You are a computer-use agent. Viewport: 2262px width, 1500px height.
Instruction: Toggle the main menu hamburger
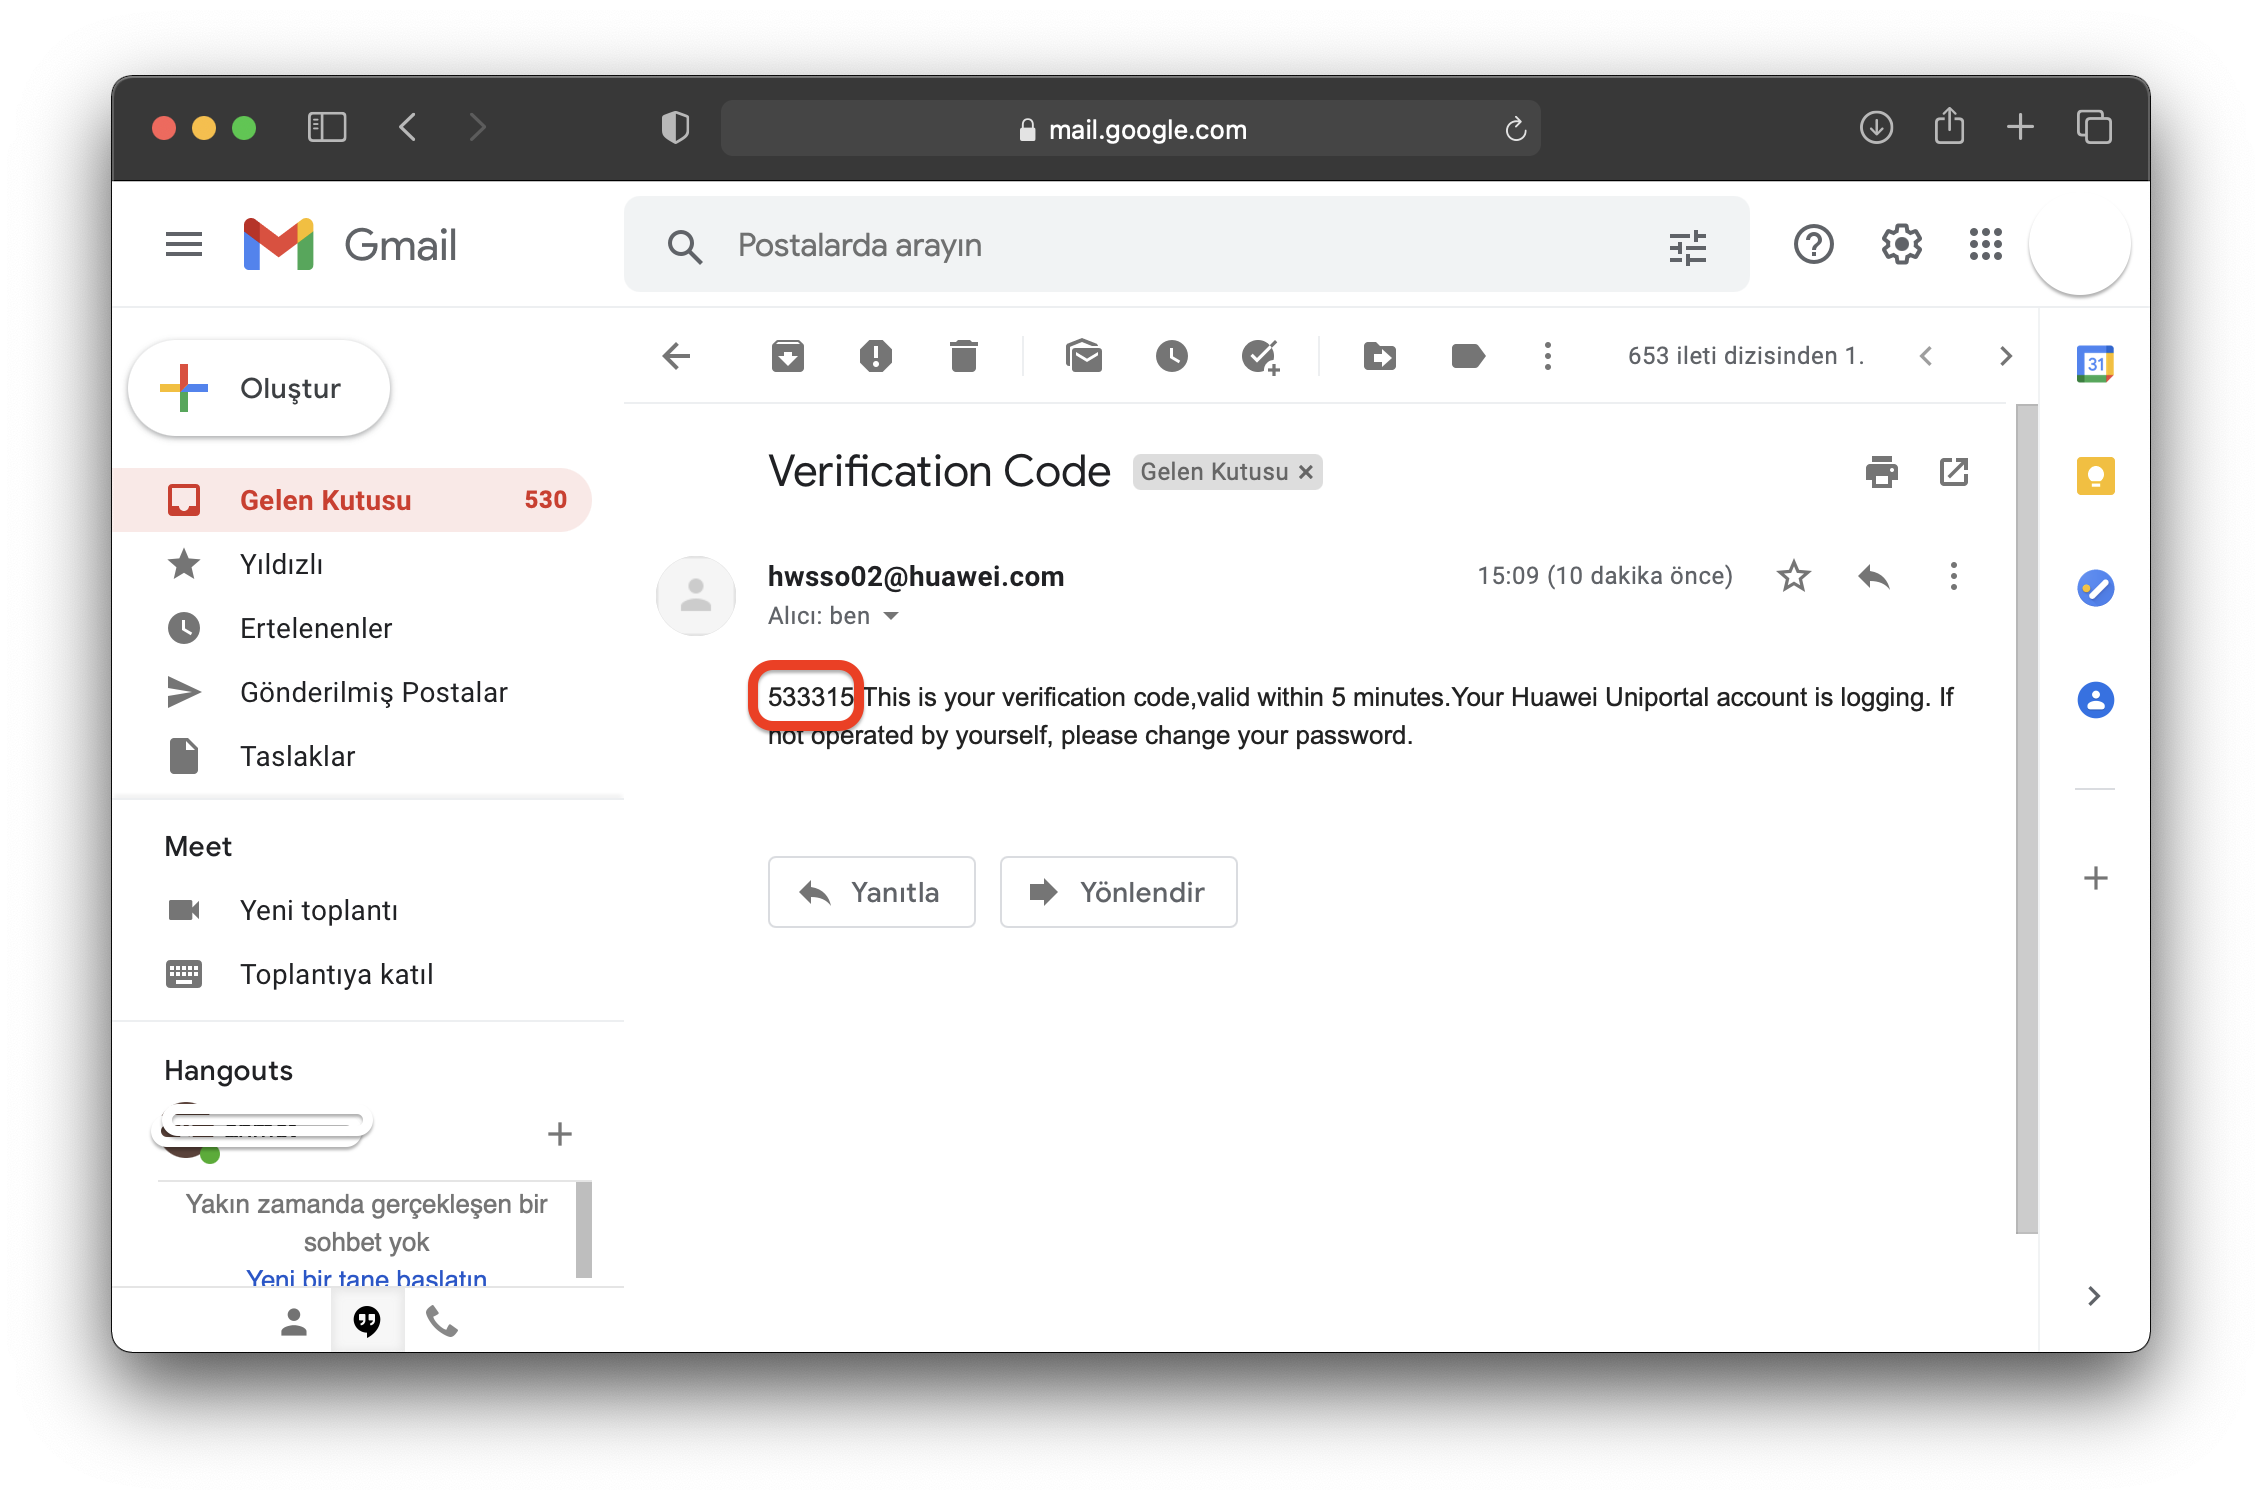click(x=184, y=244)
